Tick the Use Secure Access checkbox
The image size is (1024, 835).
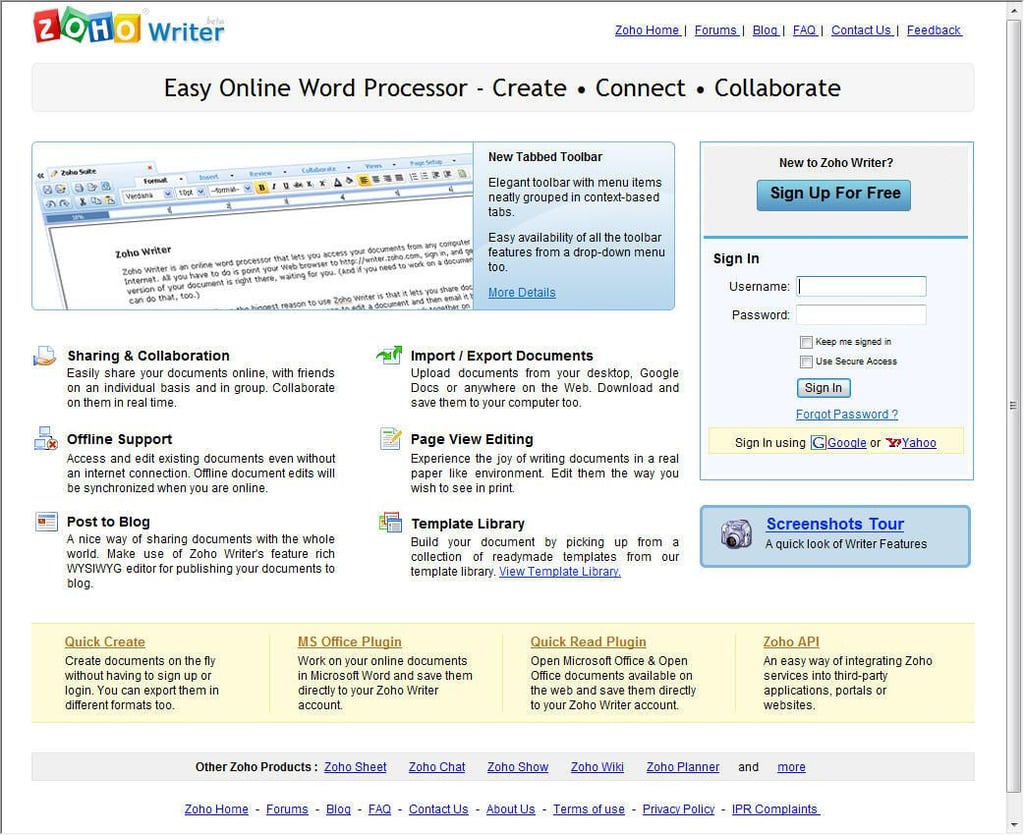pyautogui.click(x=807, y=362)
